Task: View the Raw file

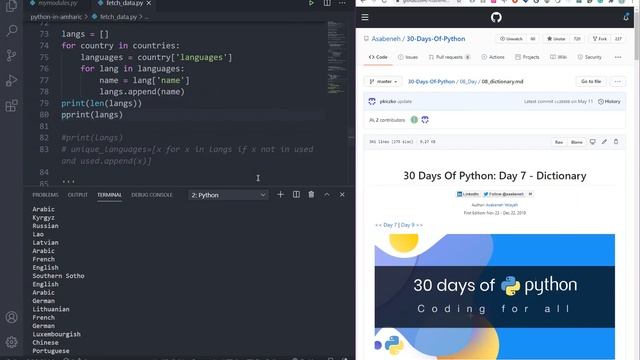Action: click(x=559, y=142)
